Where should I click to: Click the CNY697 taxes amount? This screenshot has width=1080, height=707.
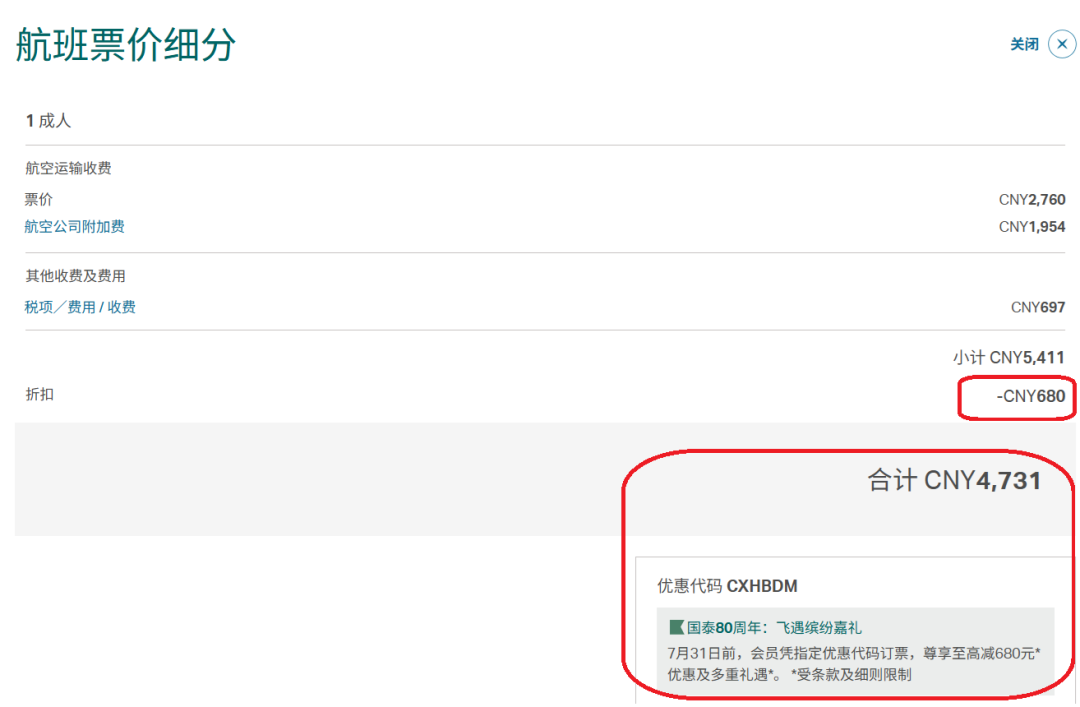1038,307
